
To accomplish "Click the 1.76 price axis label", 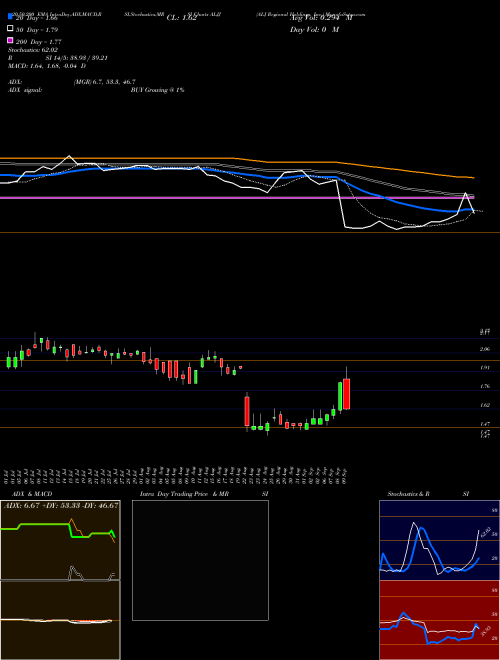I will (485, 386).
